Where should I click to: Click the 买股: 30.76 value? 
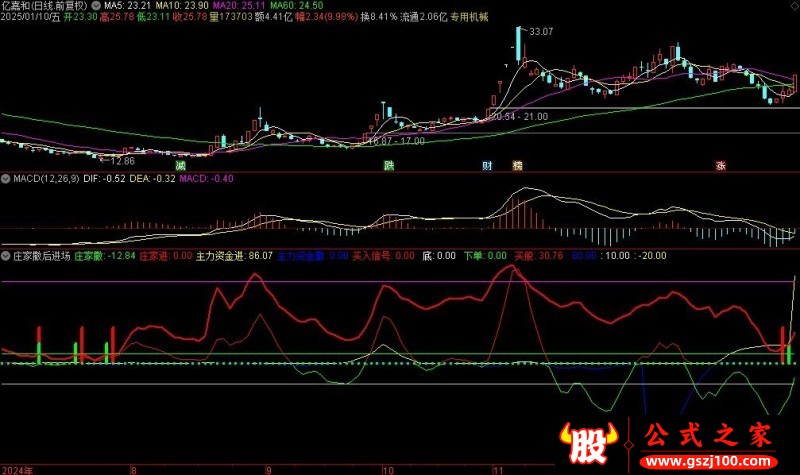(538, 256)
